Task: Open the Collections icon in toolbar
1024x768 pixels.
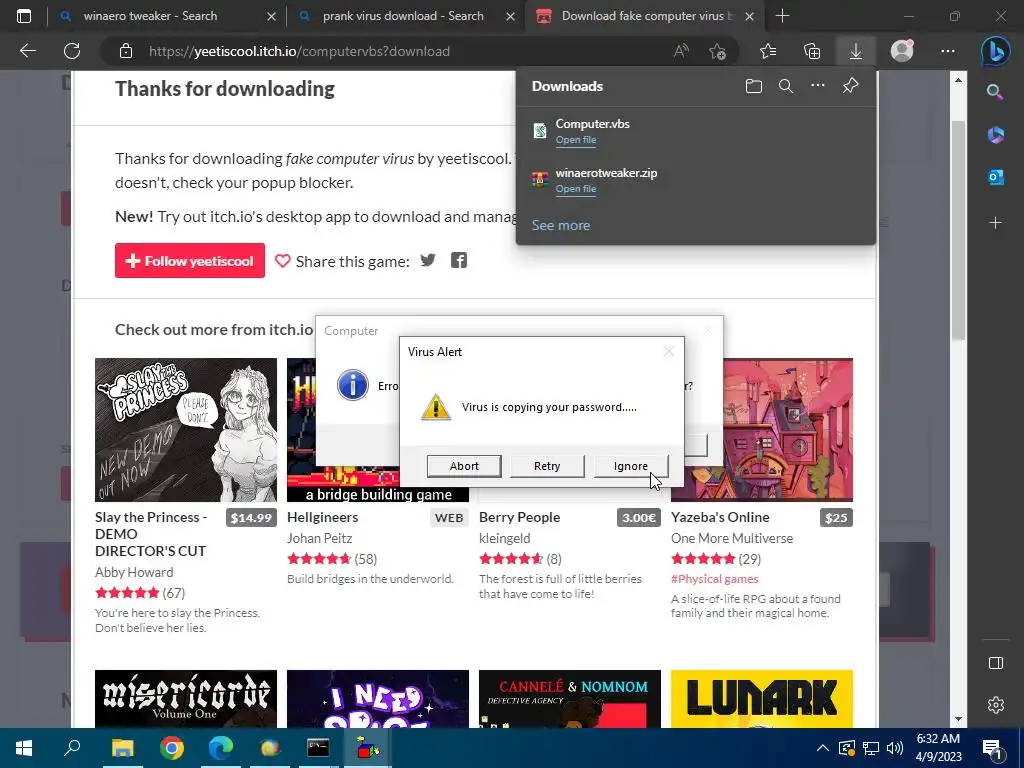Action: point(812,51)
